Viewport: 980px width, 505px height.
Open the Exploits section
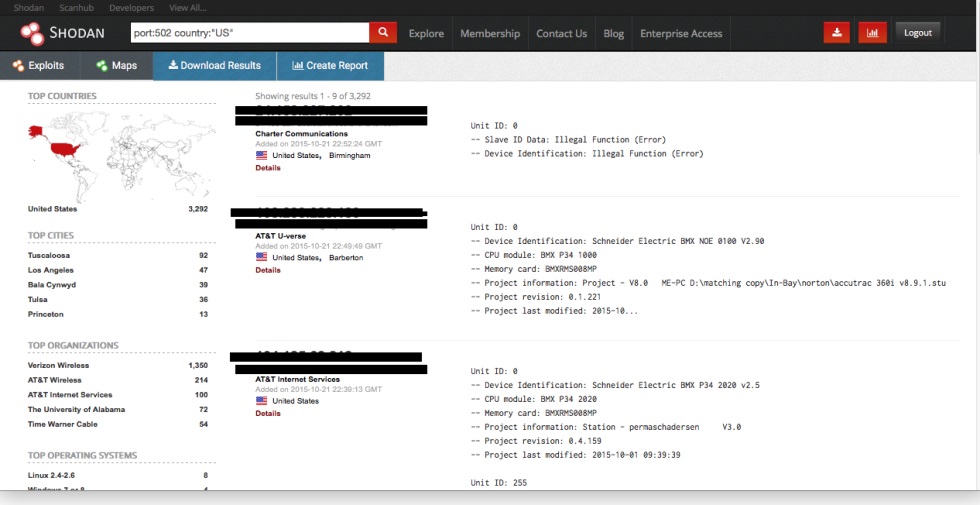[x=39, y=66]
